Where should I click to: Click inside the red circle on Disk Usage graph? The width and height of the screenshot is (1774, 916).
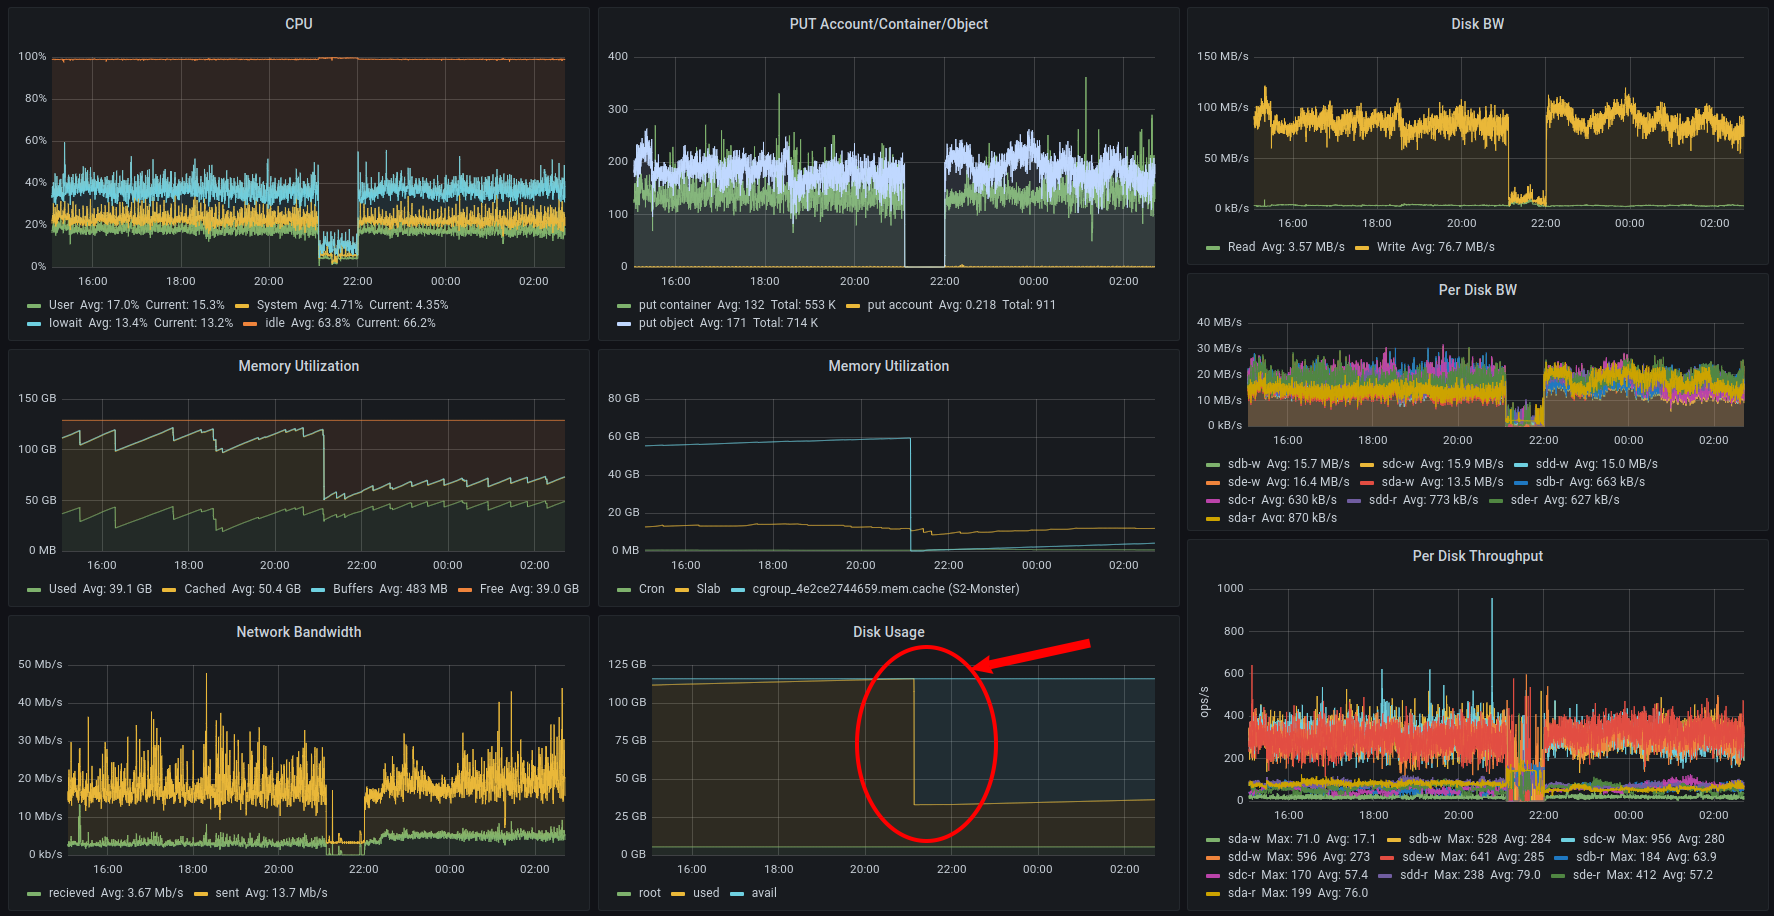click(x=926, y=743)
